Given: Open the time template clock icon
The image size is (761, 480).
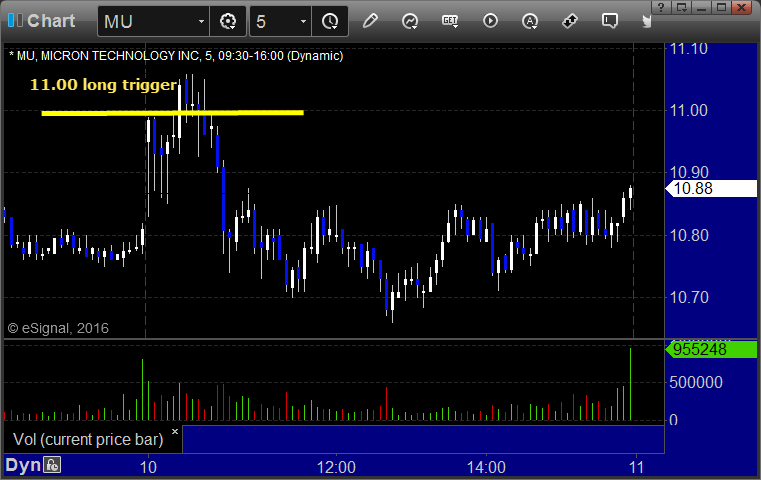Looking at the screenshot, I should (x=330, y=21).
